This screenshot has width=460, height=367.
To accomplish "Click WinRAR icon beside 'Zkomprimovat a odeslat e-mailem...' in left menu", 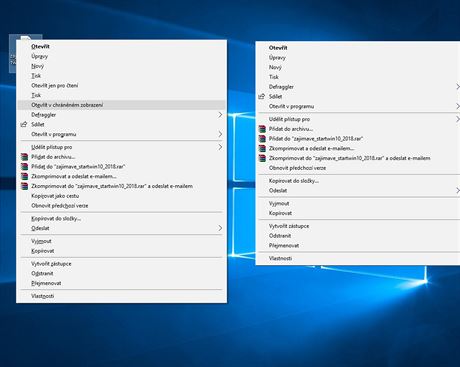I will [24, 176].
